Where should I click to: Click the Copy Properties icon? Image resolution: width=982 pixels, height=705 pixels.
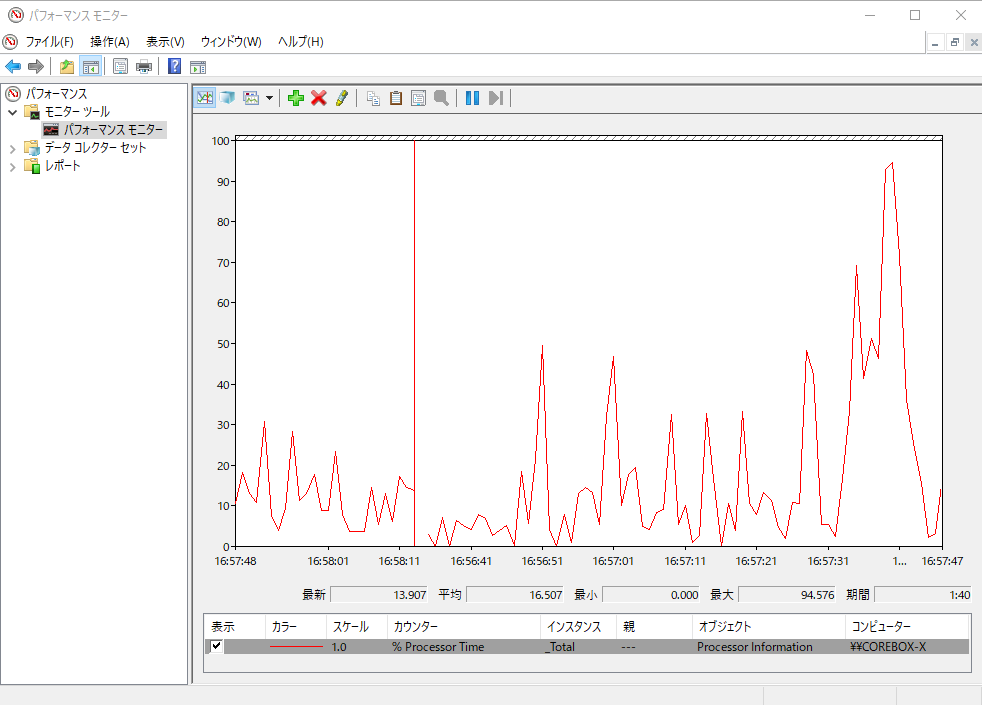(x=373, y=98)
